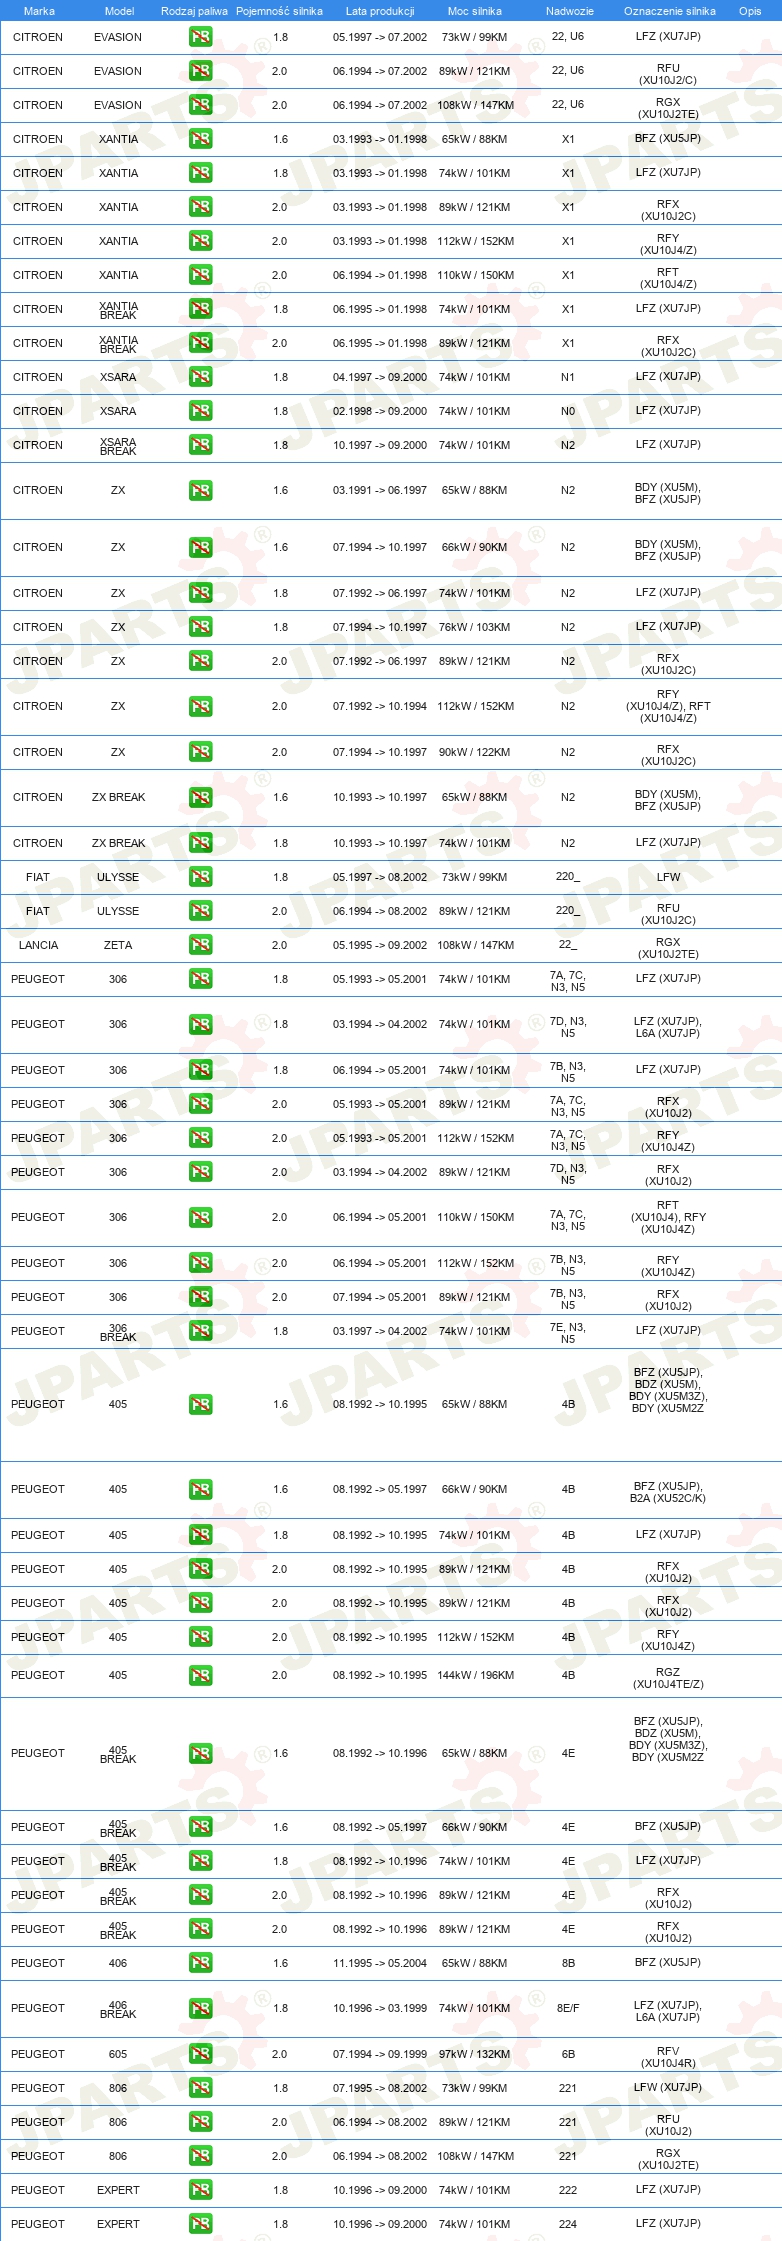Click the Model column header
Image resolution: width=782 pixels, height=2241 pixels.
120,11
